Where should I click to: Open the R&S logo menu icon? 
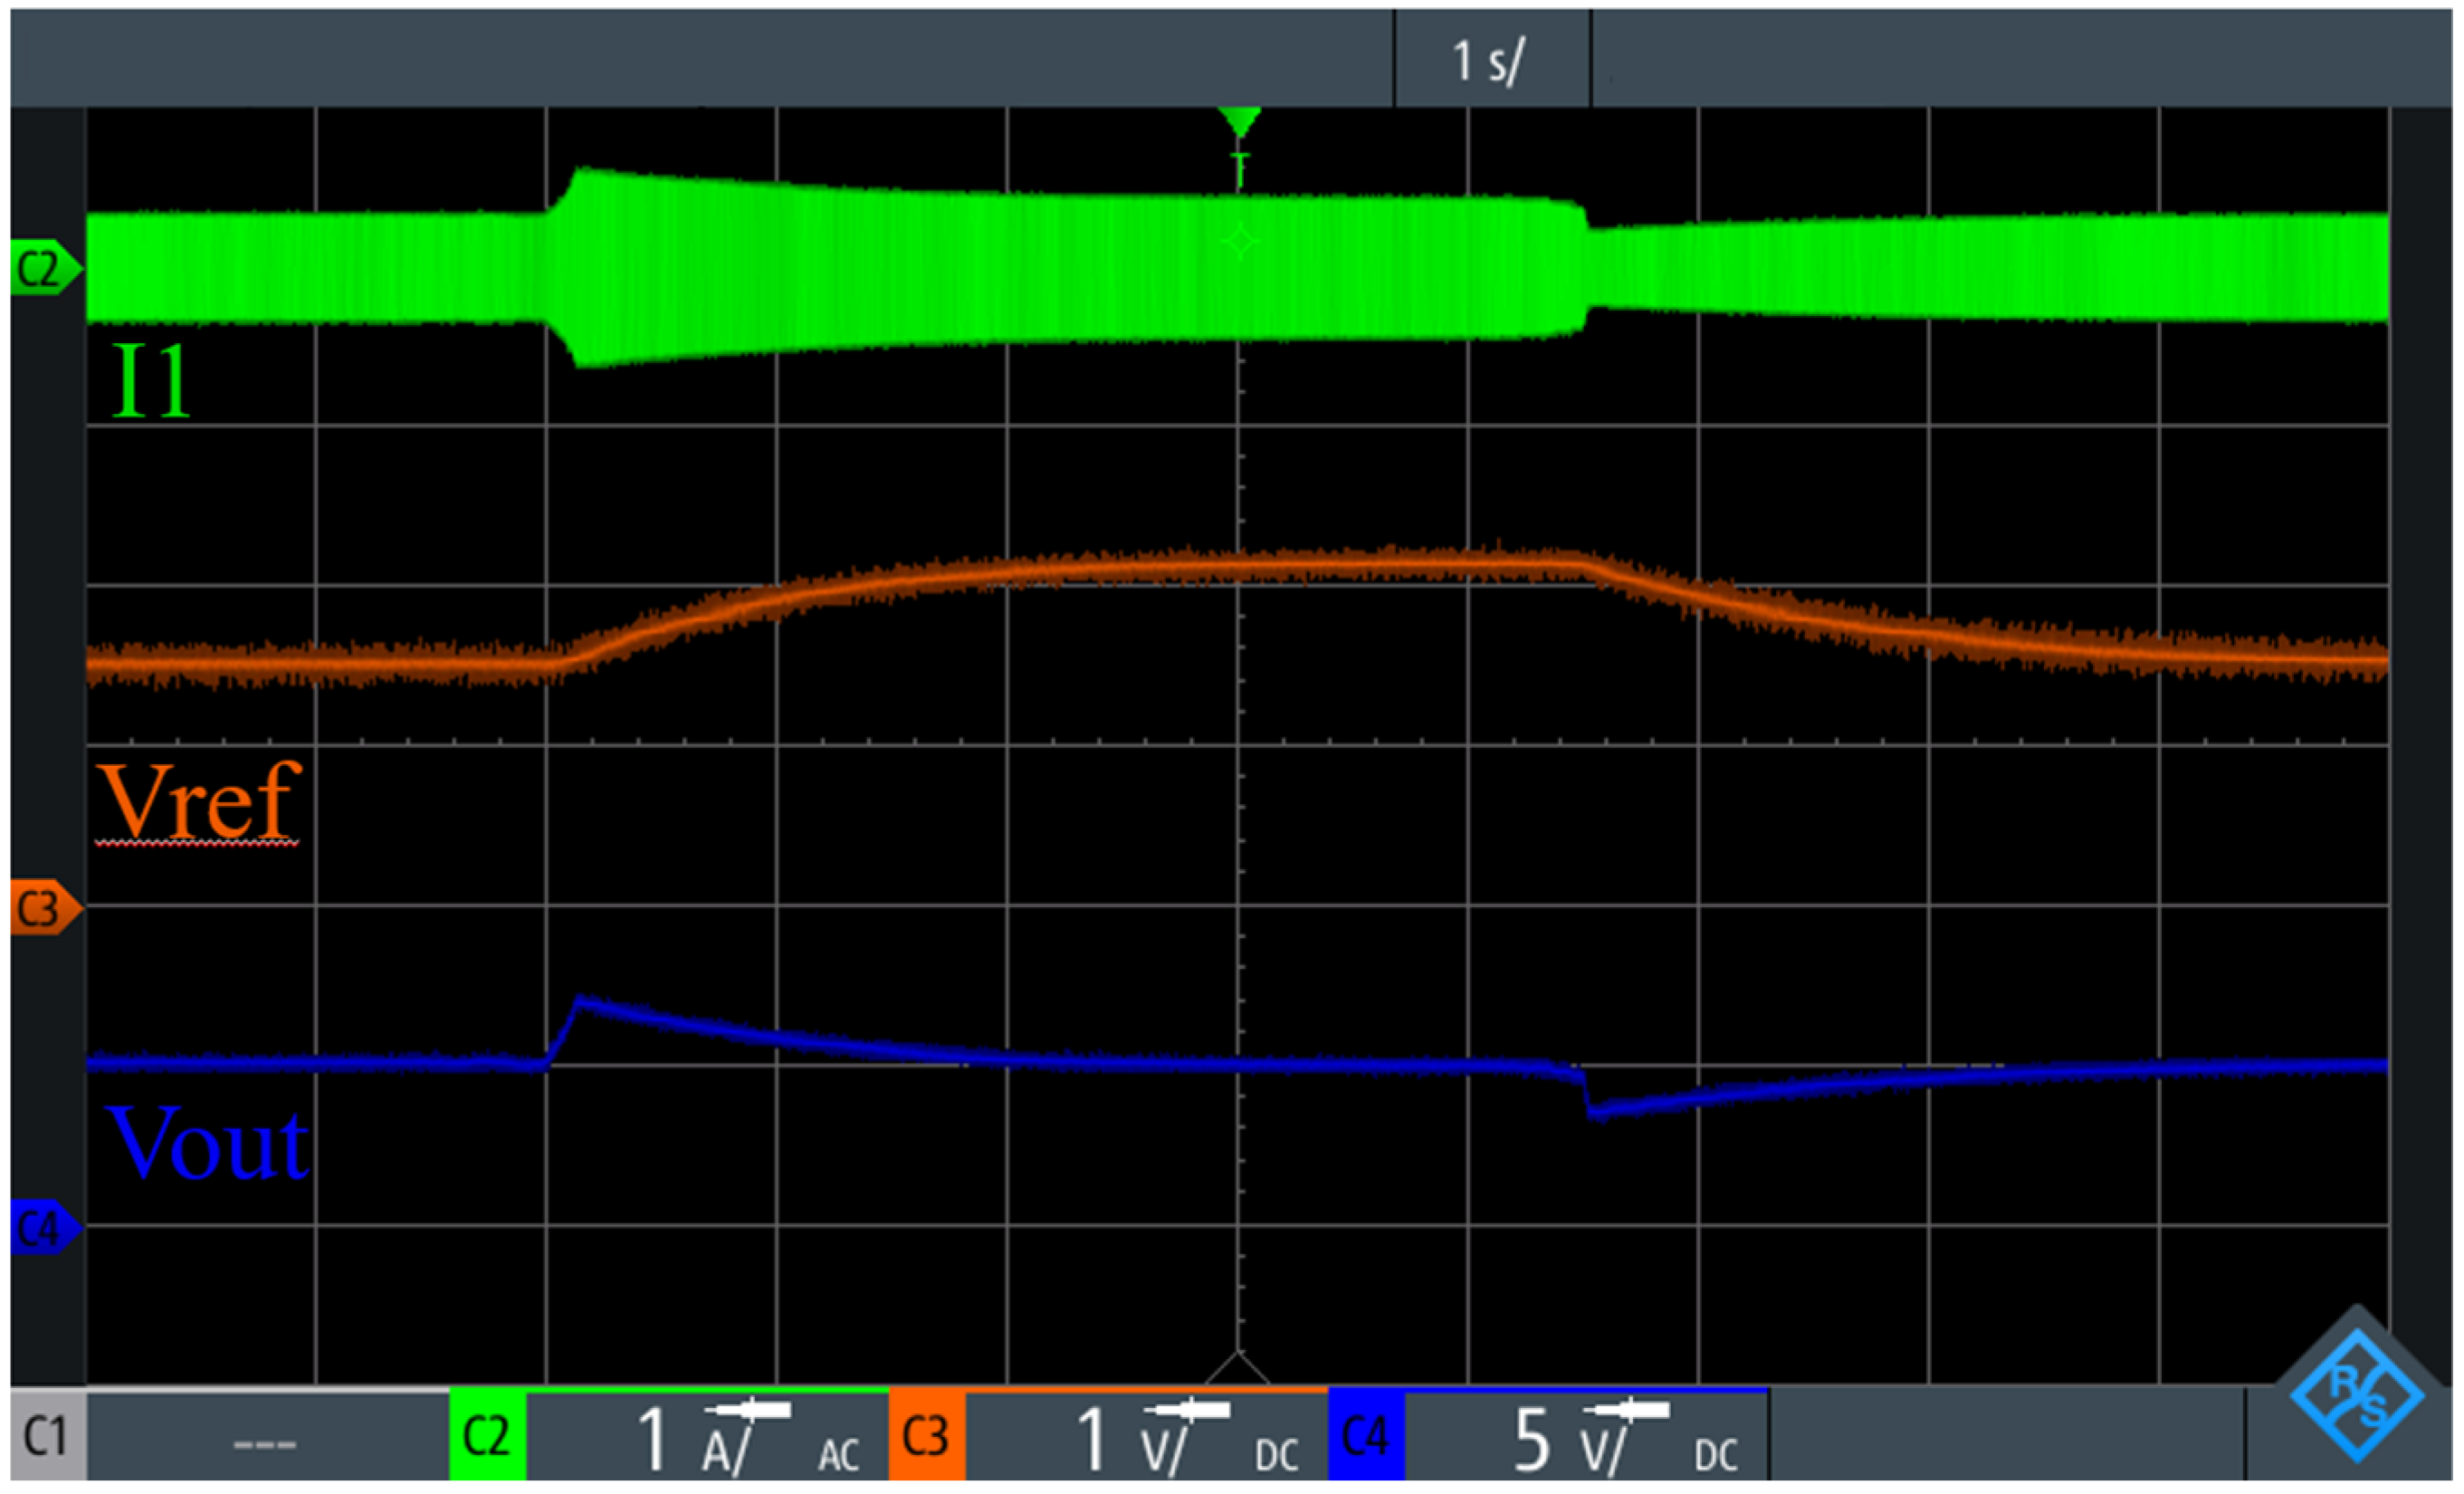point(2357,1397)
